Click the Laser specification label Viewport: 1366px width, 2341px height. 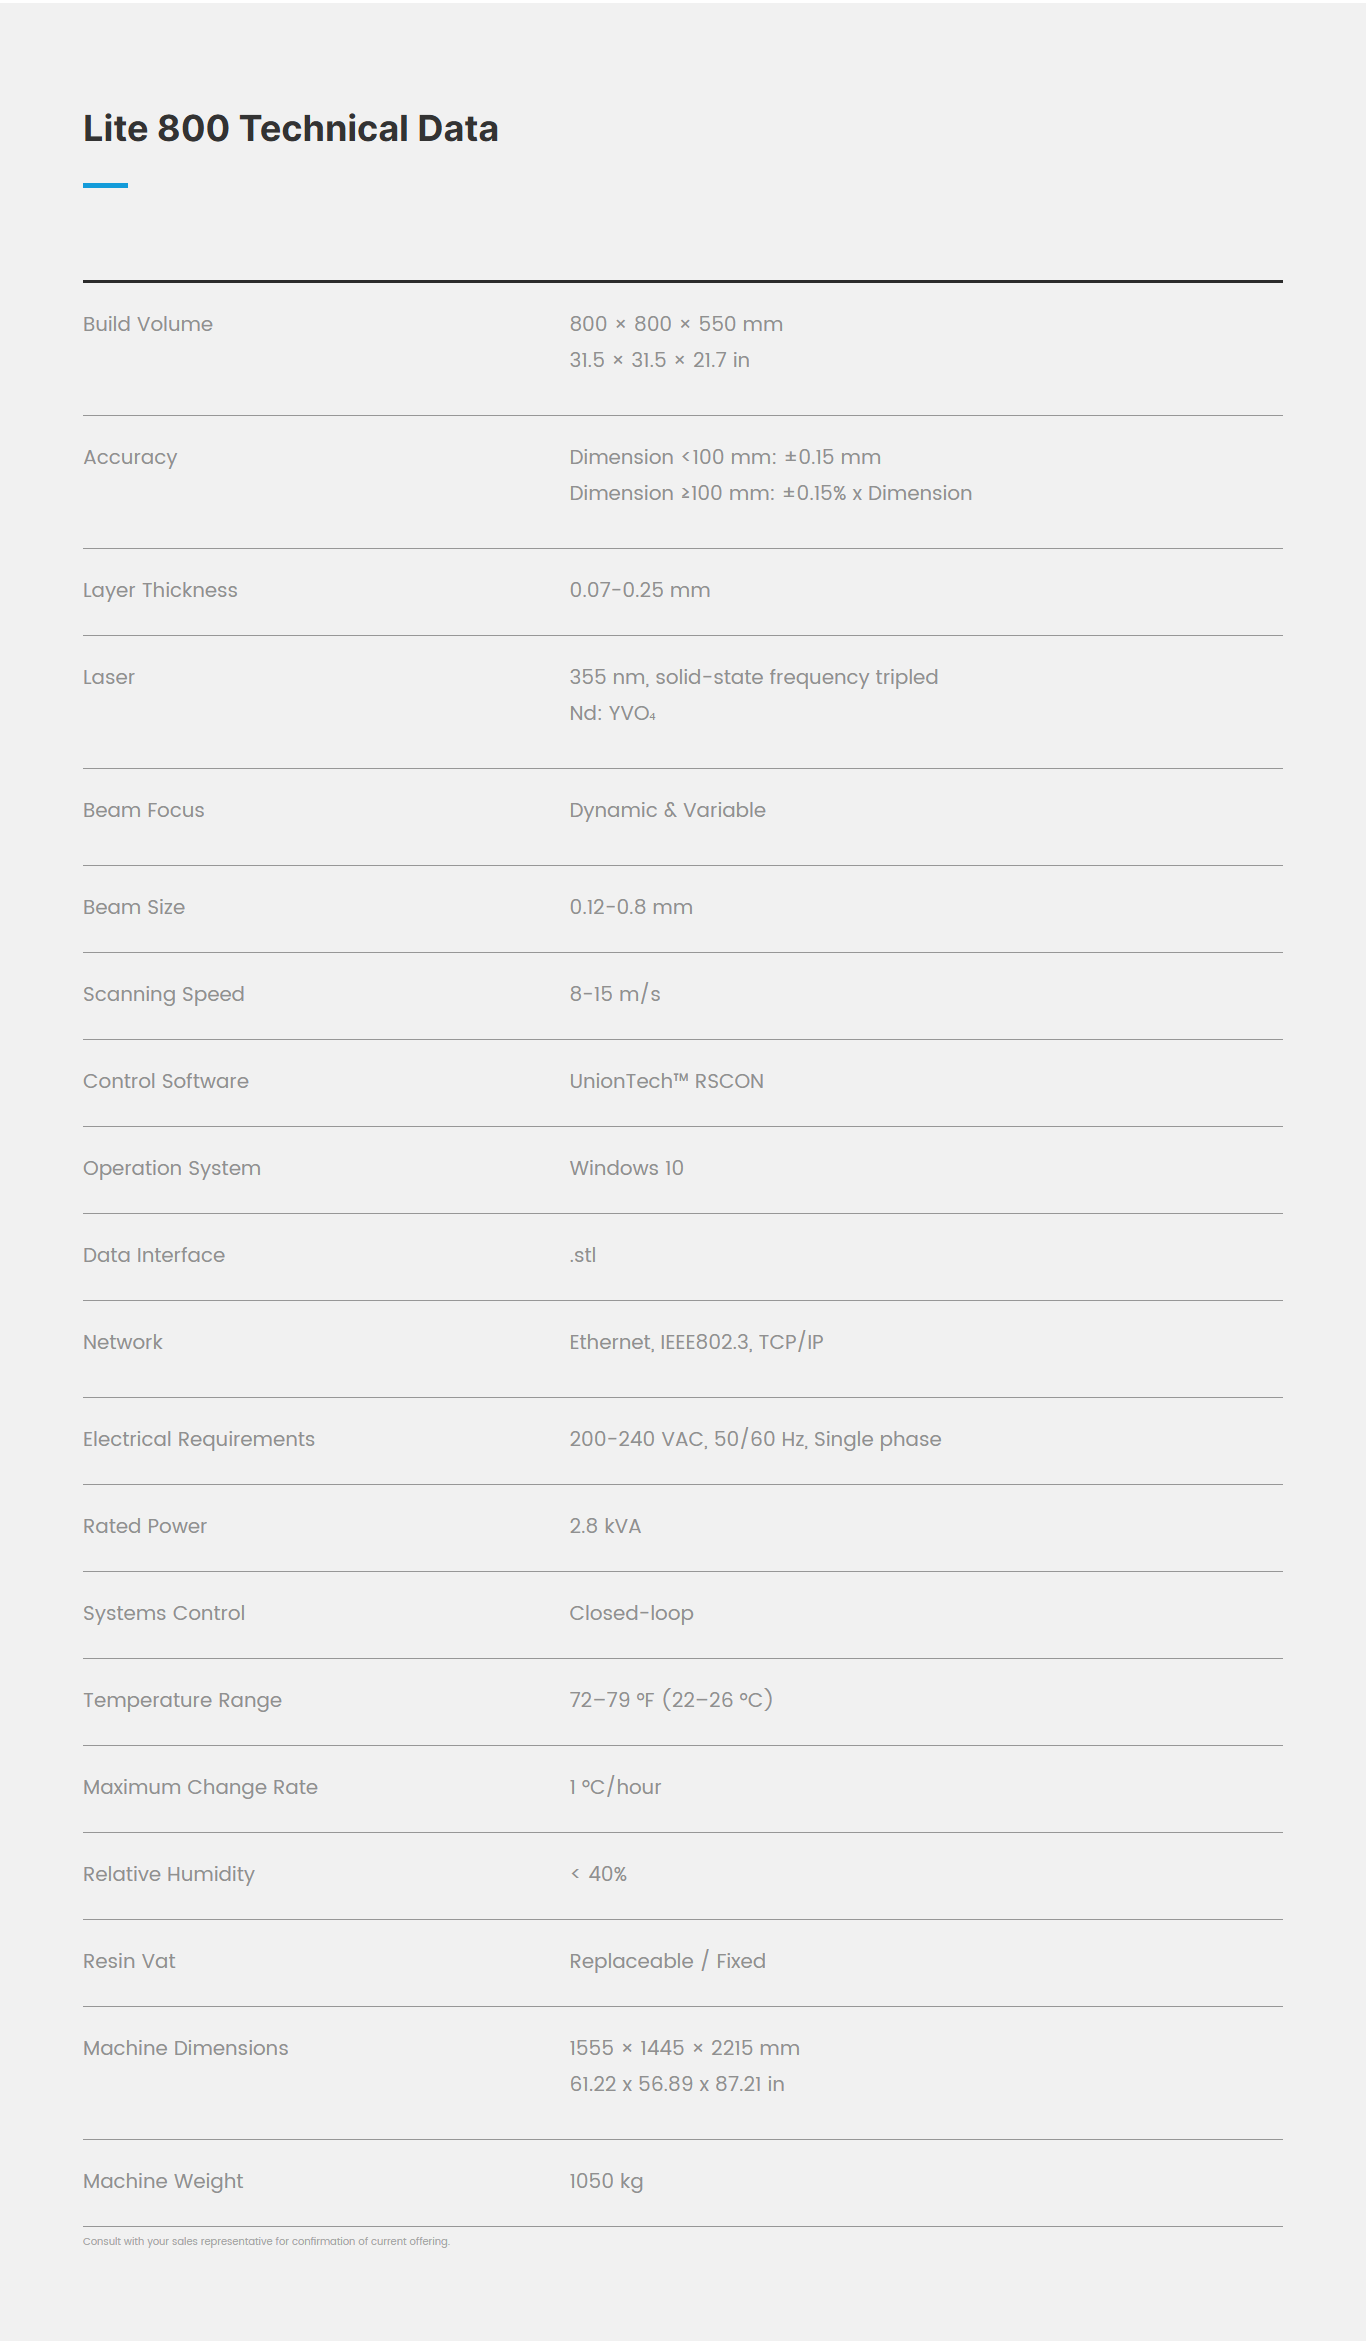(109, 677)
